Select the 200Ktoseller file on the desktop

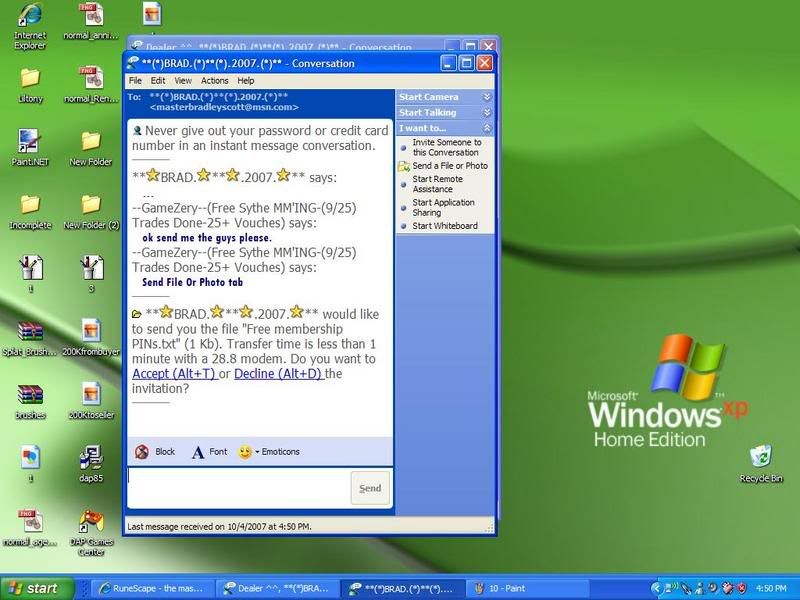91,401
